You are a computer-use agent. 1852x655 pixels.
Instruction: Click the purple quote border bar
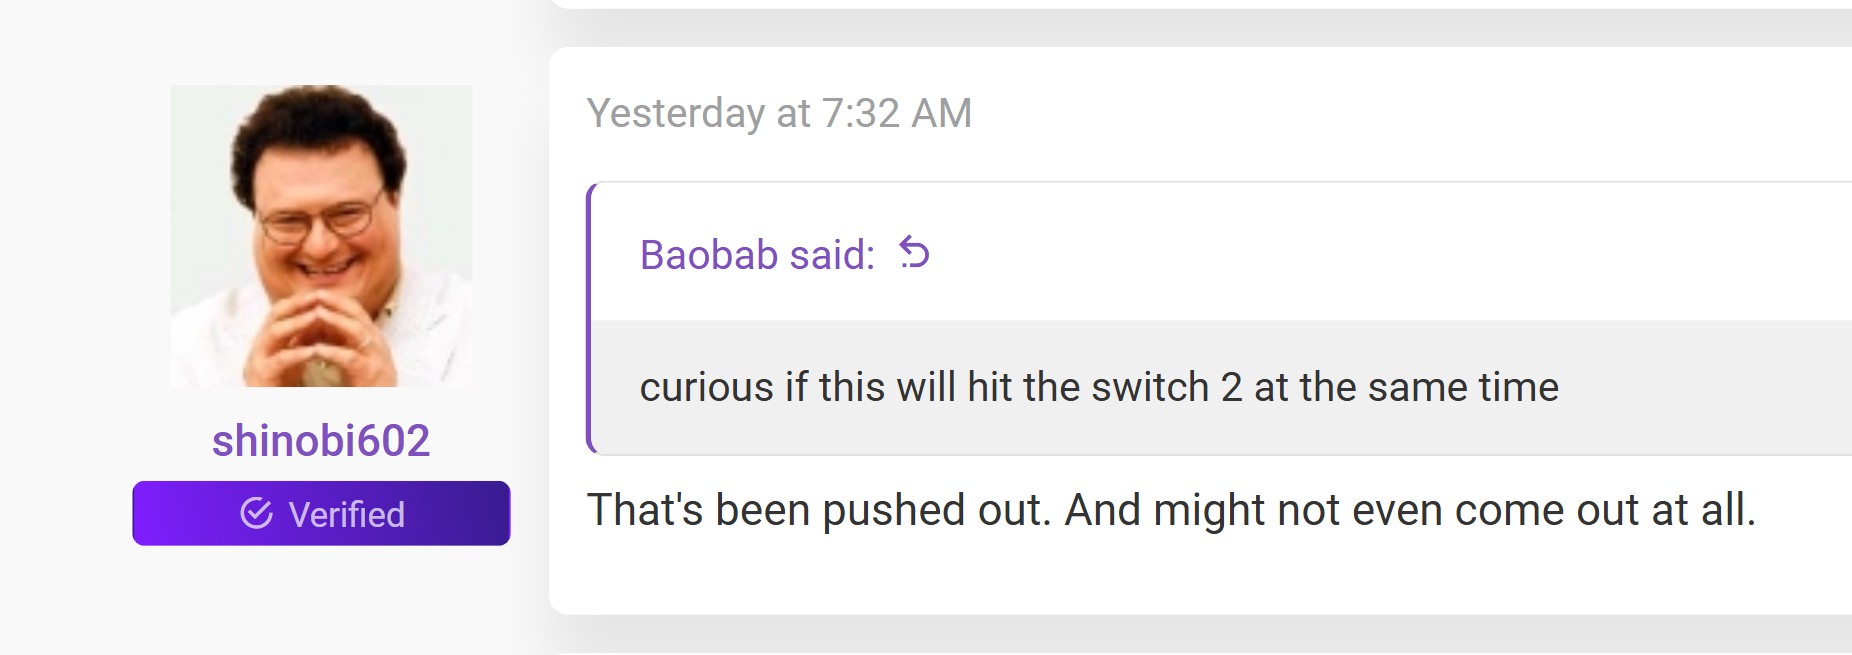tap(590, 315)
